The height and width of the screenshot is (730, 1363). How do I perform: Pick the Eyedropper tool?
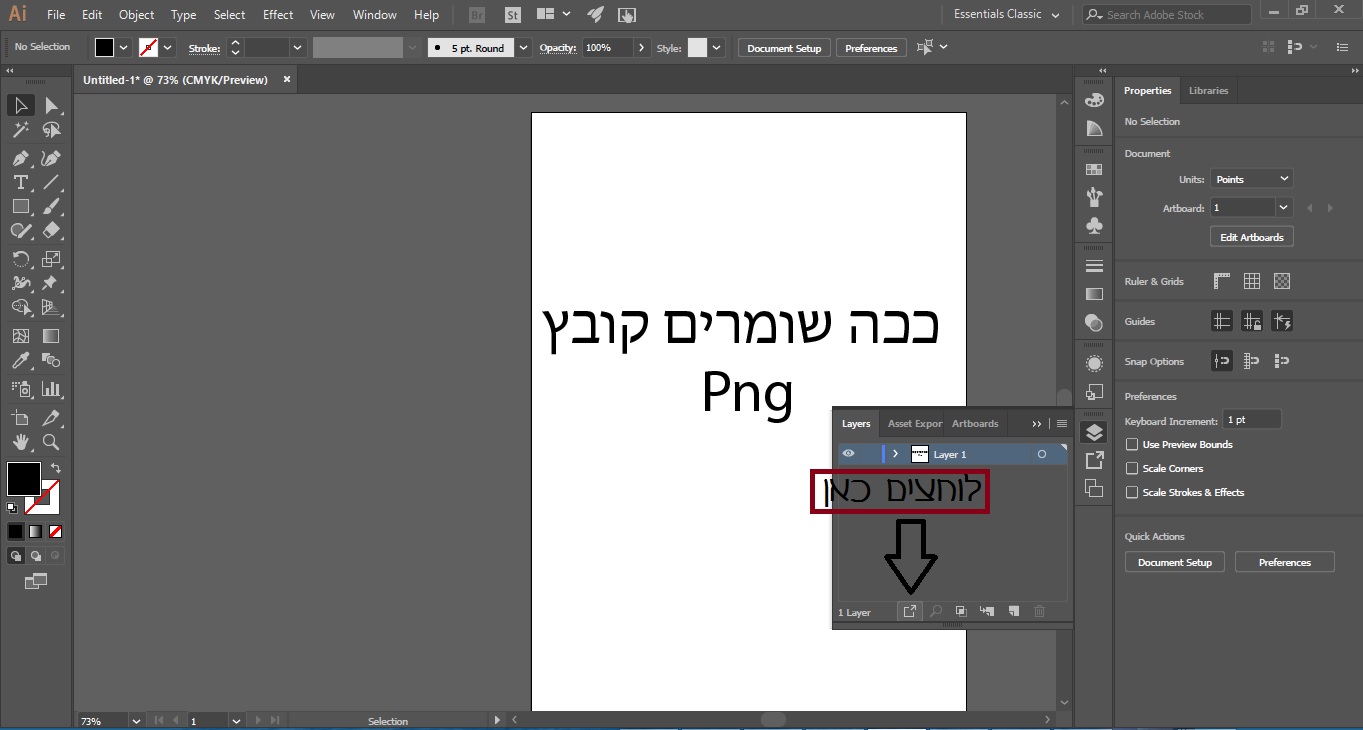(x=20, y=361)
